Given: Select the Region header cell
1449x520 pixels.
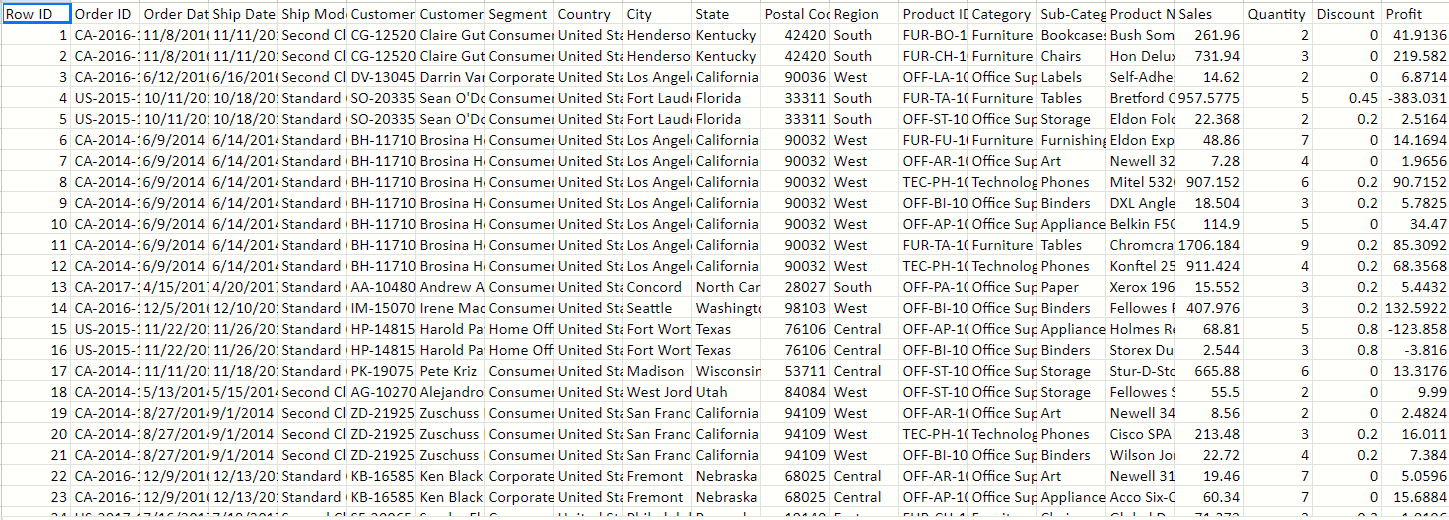Looking at the screenshot, I should pos(864,14).
